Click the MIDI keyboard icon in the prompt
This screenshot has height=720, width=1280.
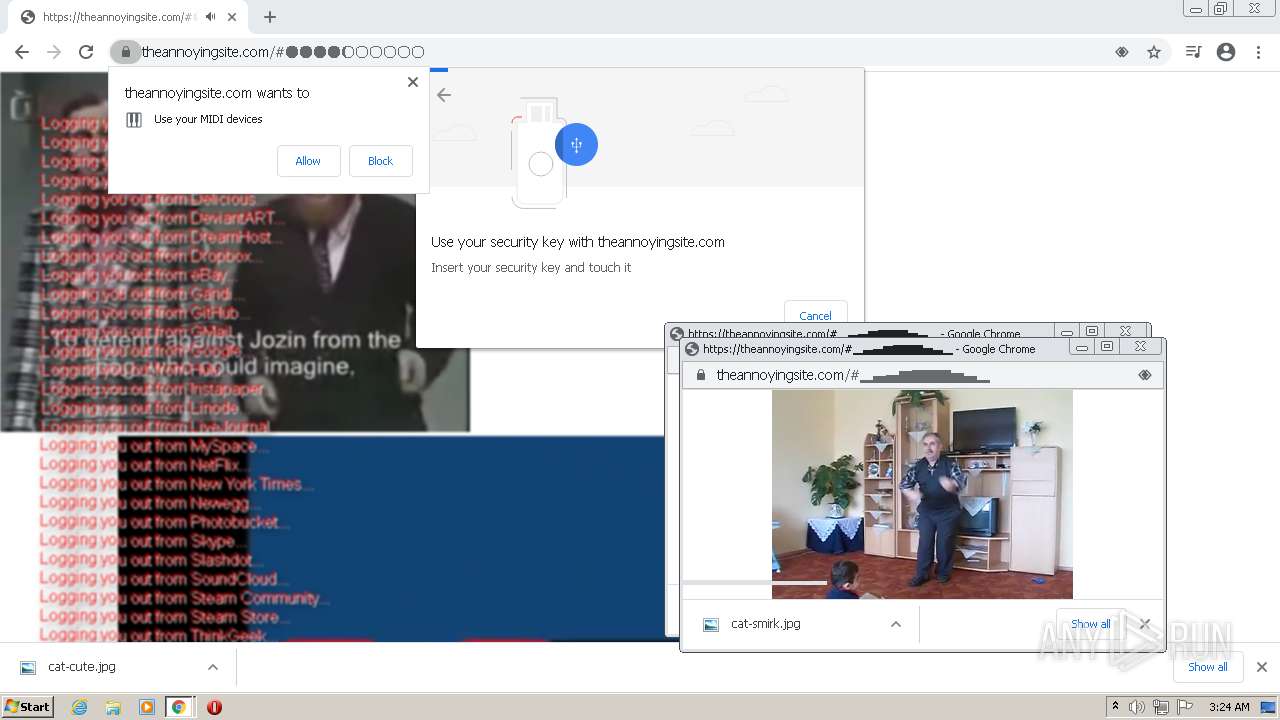(x=134, y=120)
